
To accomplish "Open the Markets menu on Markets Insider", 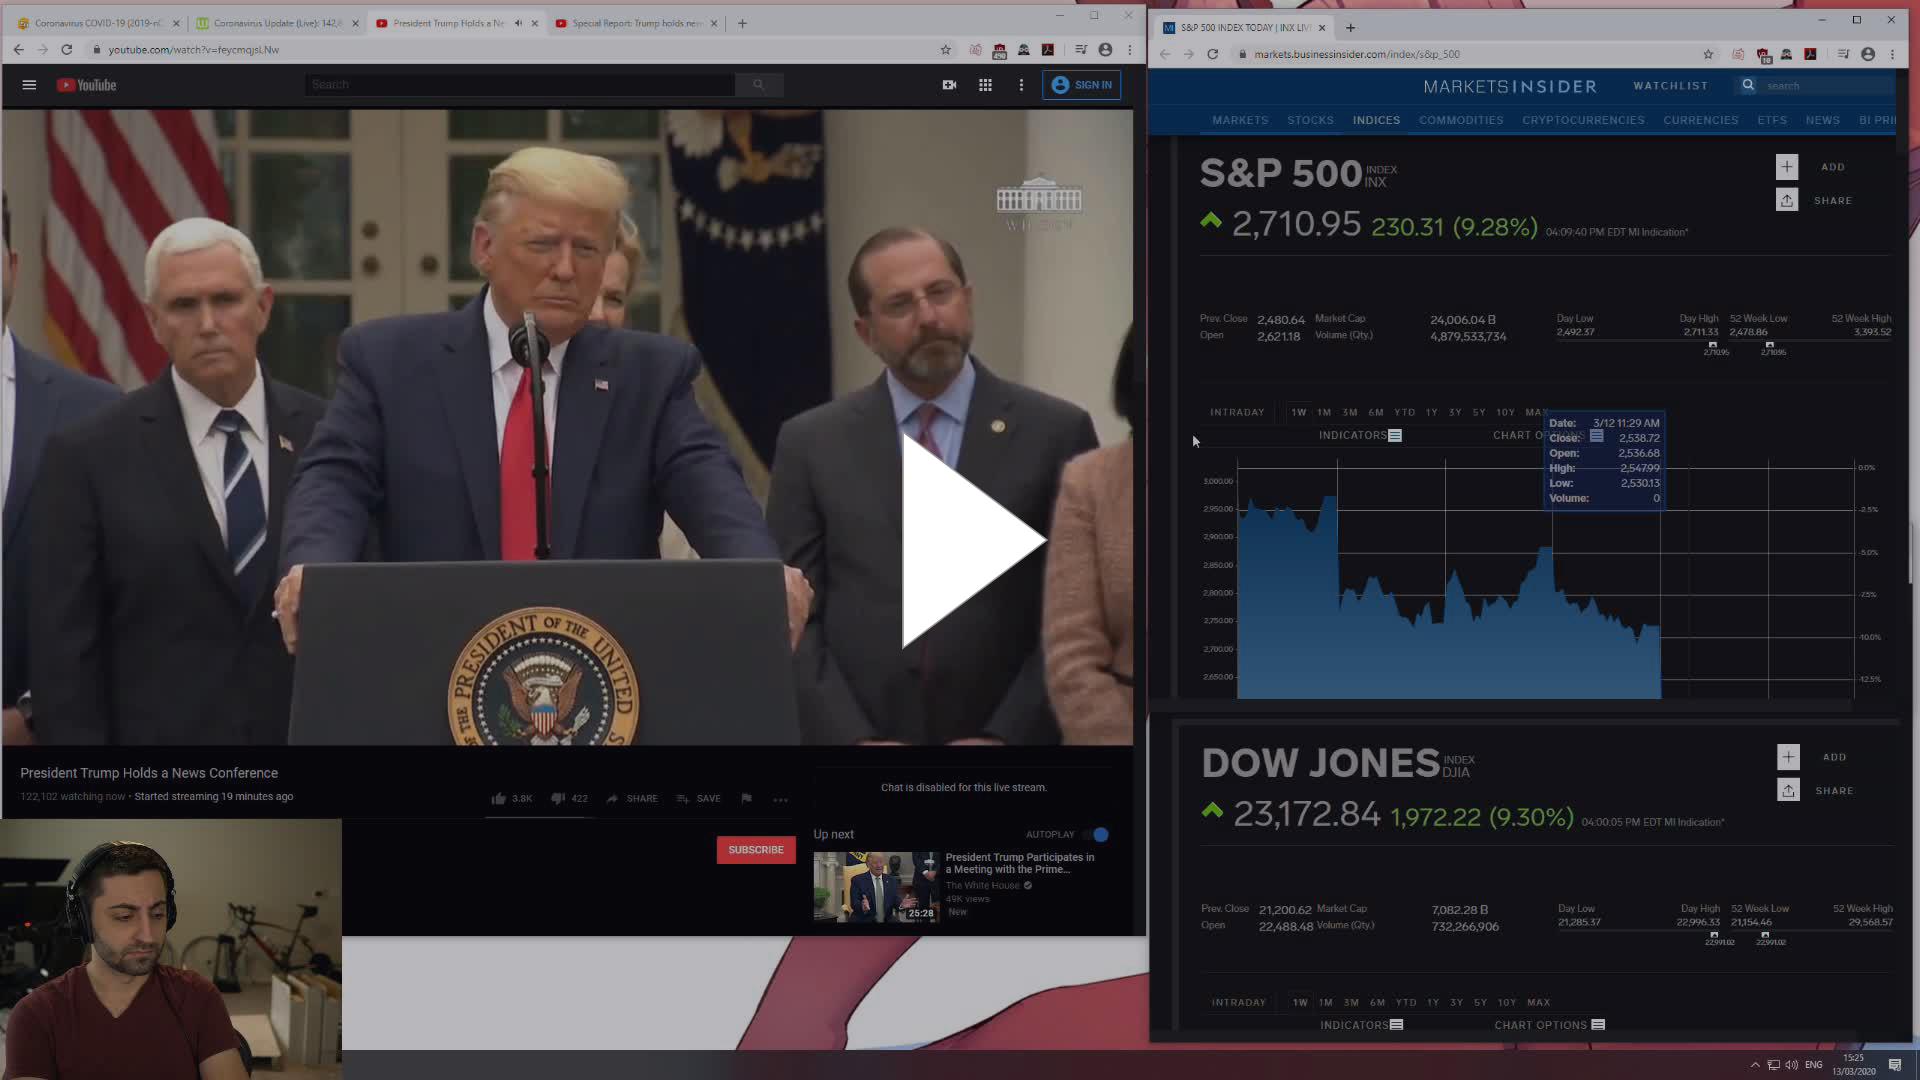I will 1240,120.
